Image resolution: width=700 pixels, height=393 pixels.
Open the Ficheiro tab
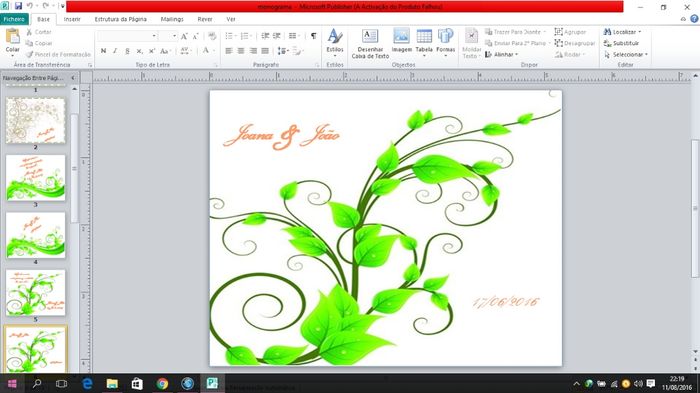click(x=14, y=19)
